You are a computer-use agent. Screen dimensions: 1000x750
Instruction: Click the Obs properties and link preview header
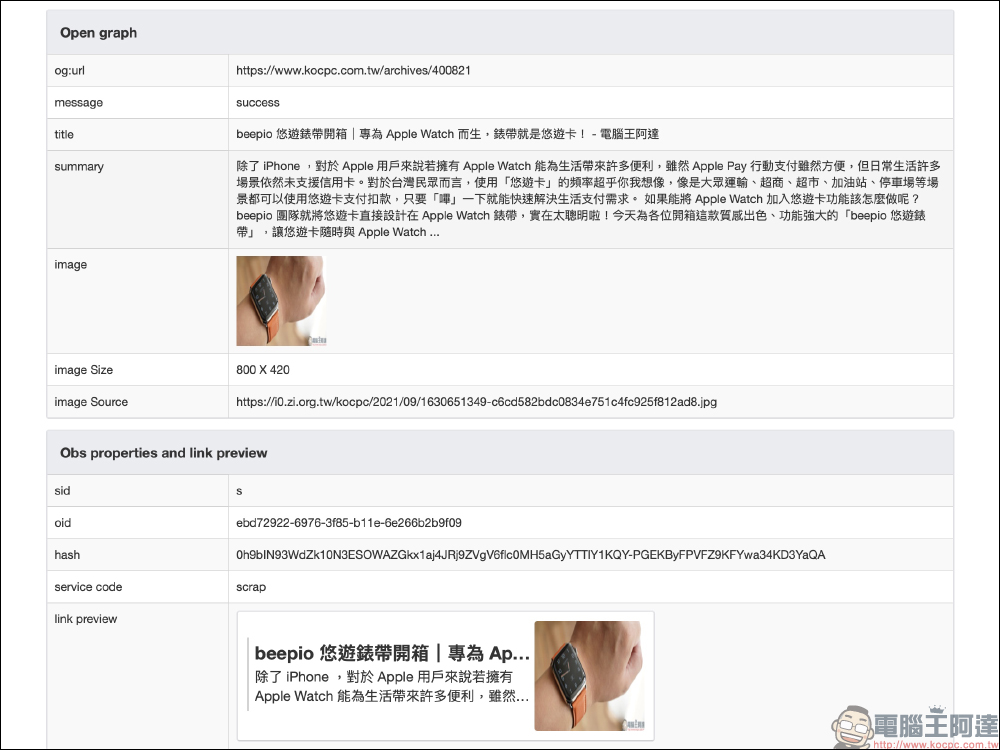coord(500,453)
